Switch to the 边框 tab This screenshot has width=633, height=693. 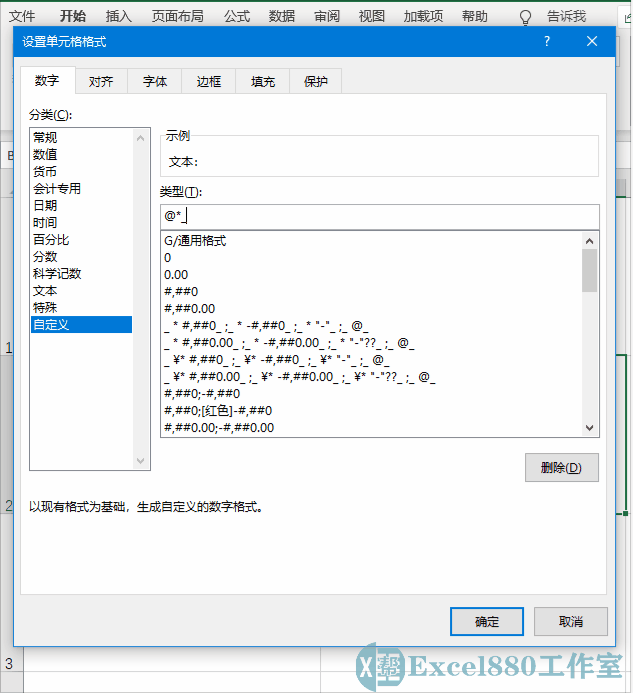tap(209, 81)
